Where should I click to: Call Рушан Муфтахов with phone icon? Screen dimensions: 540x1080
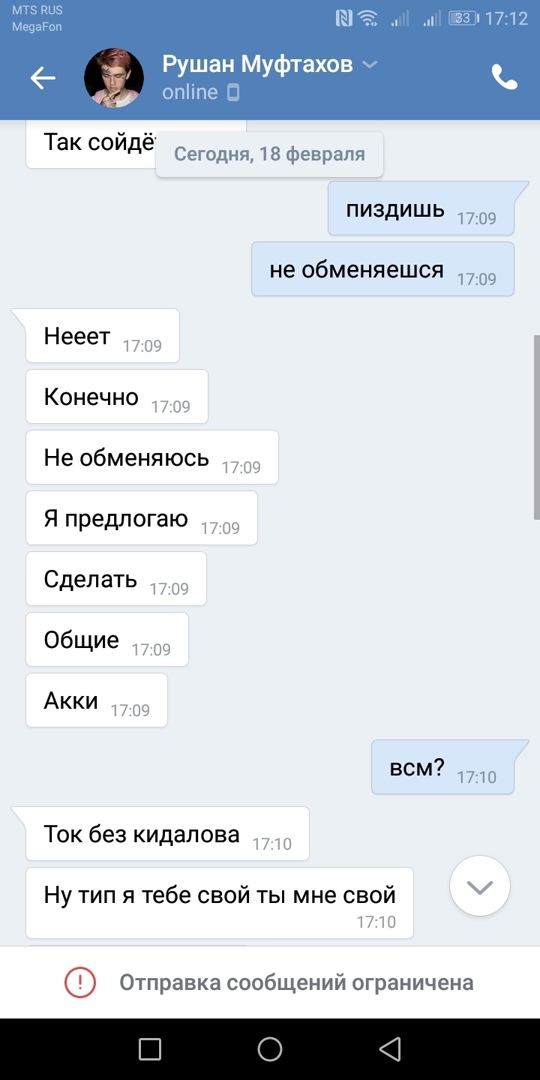pos(504,77)
